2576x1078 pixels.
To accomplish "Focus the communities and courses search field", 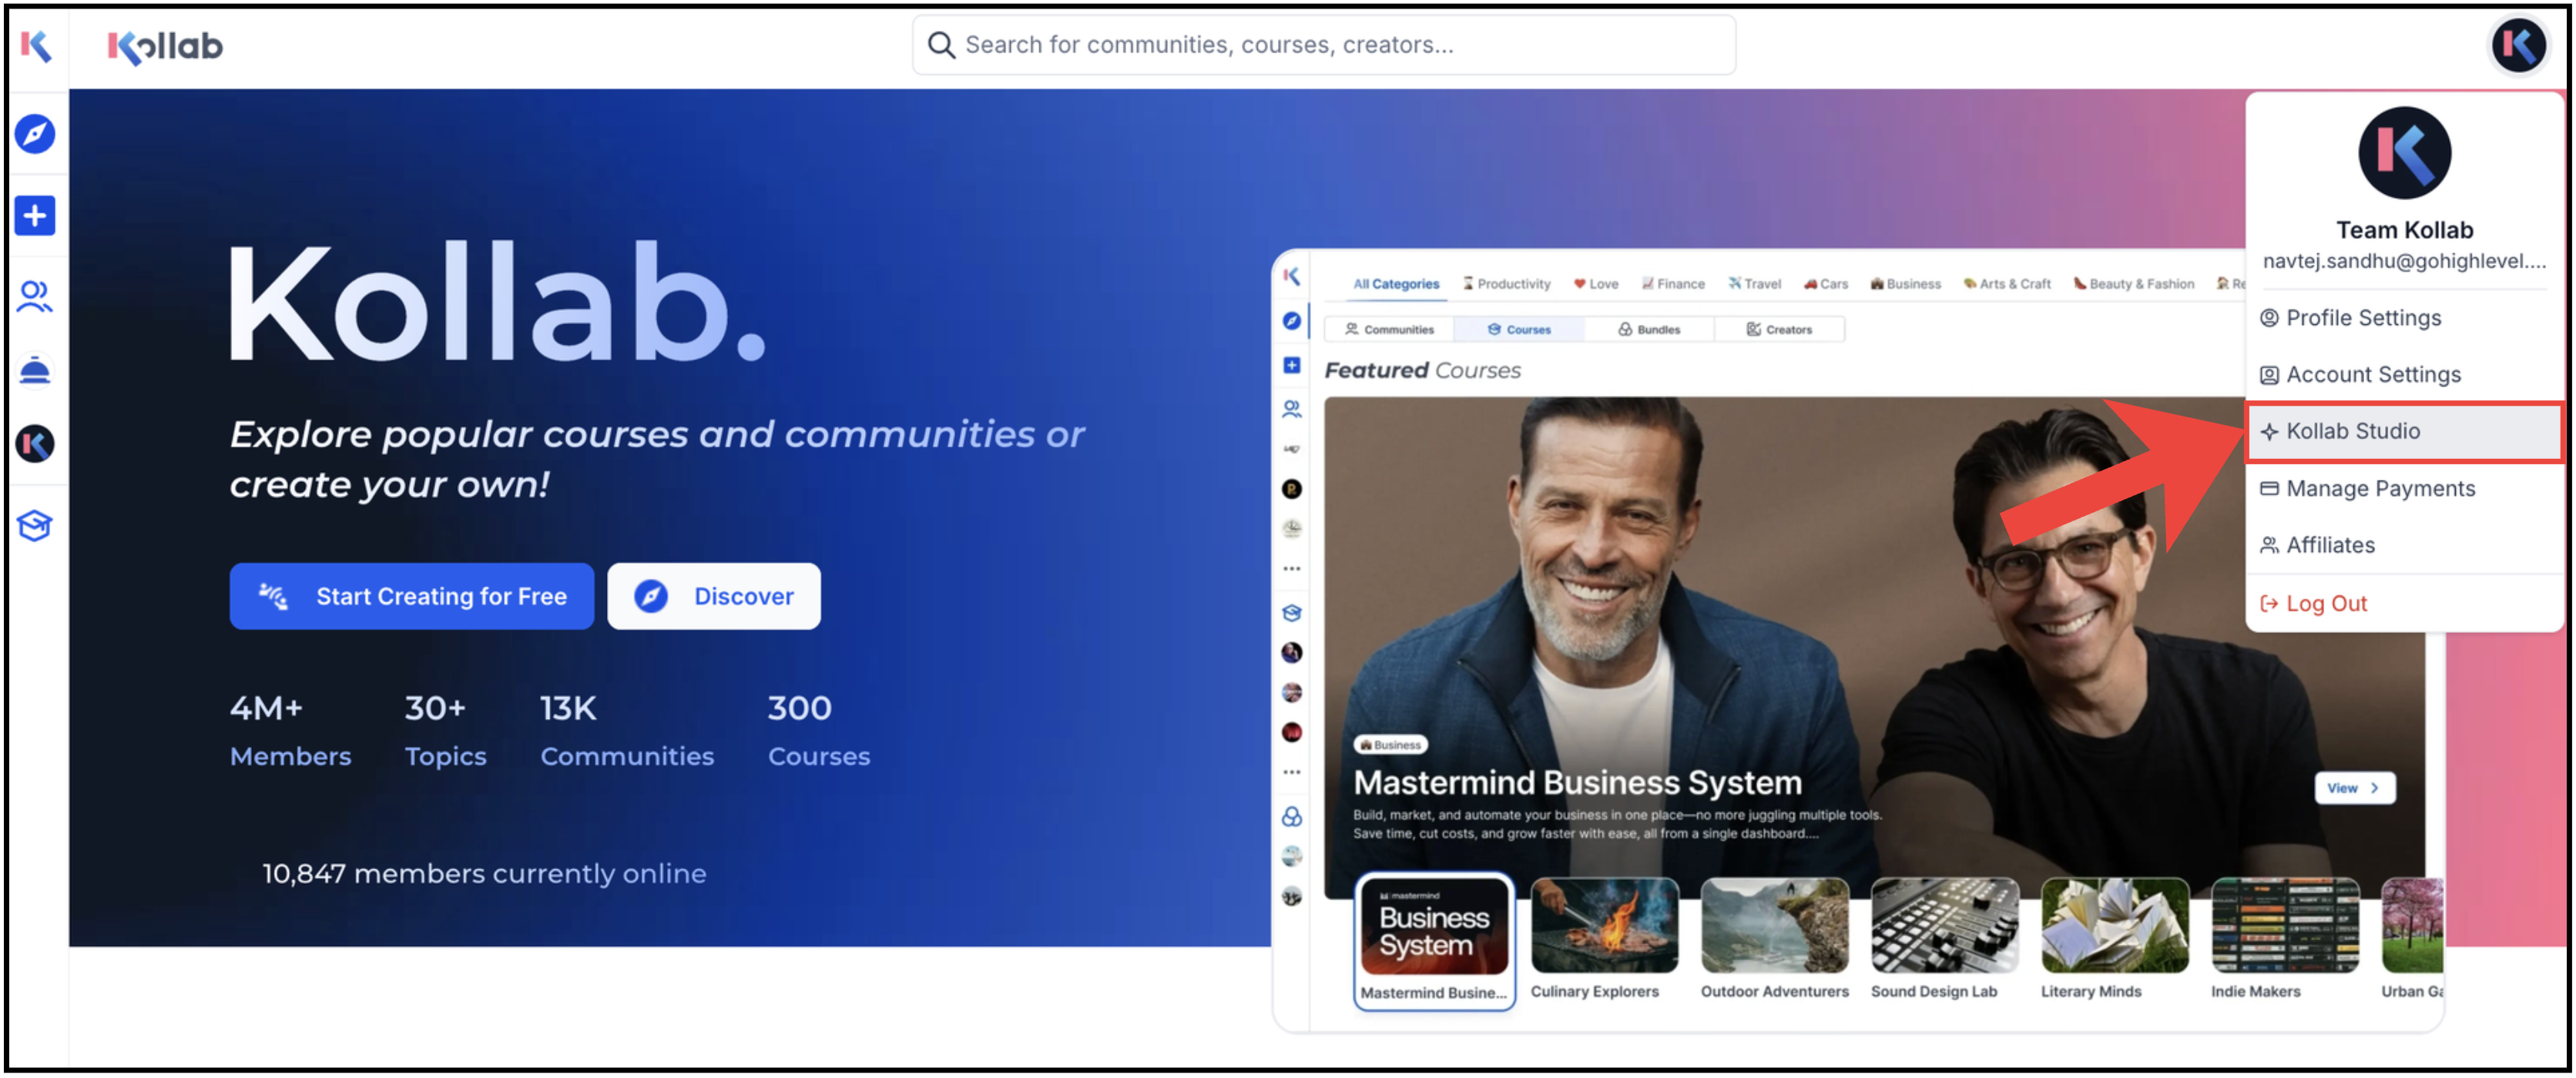I will 1324,45.
